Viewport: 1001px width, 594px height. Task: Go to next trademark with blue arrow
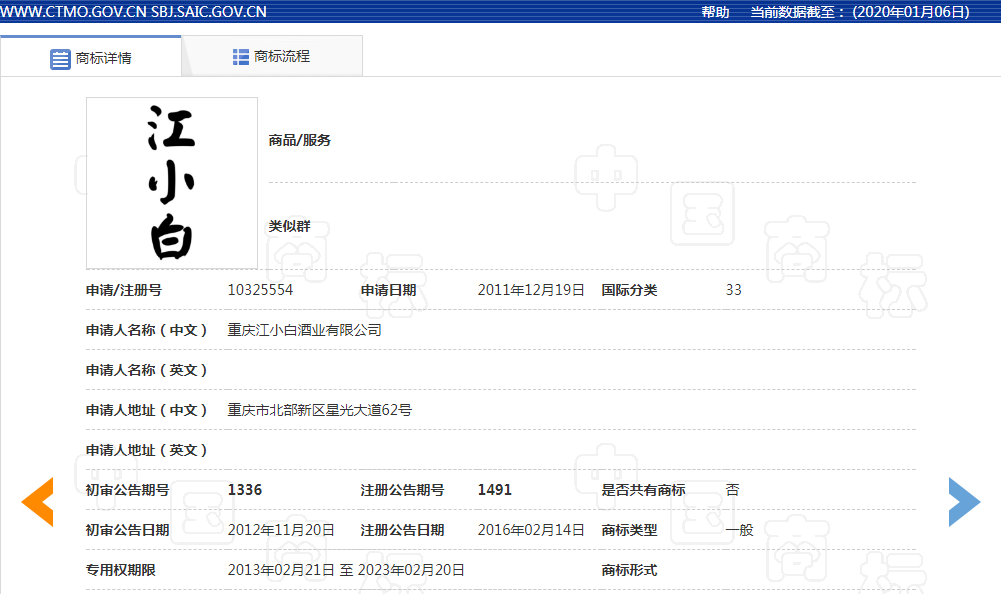[964, 502]
